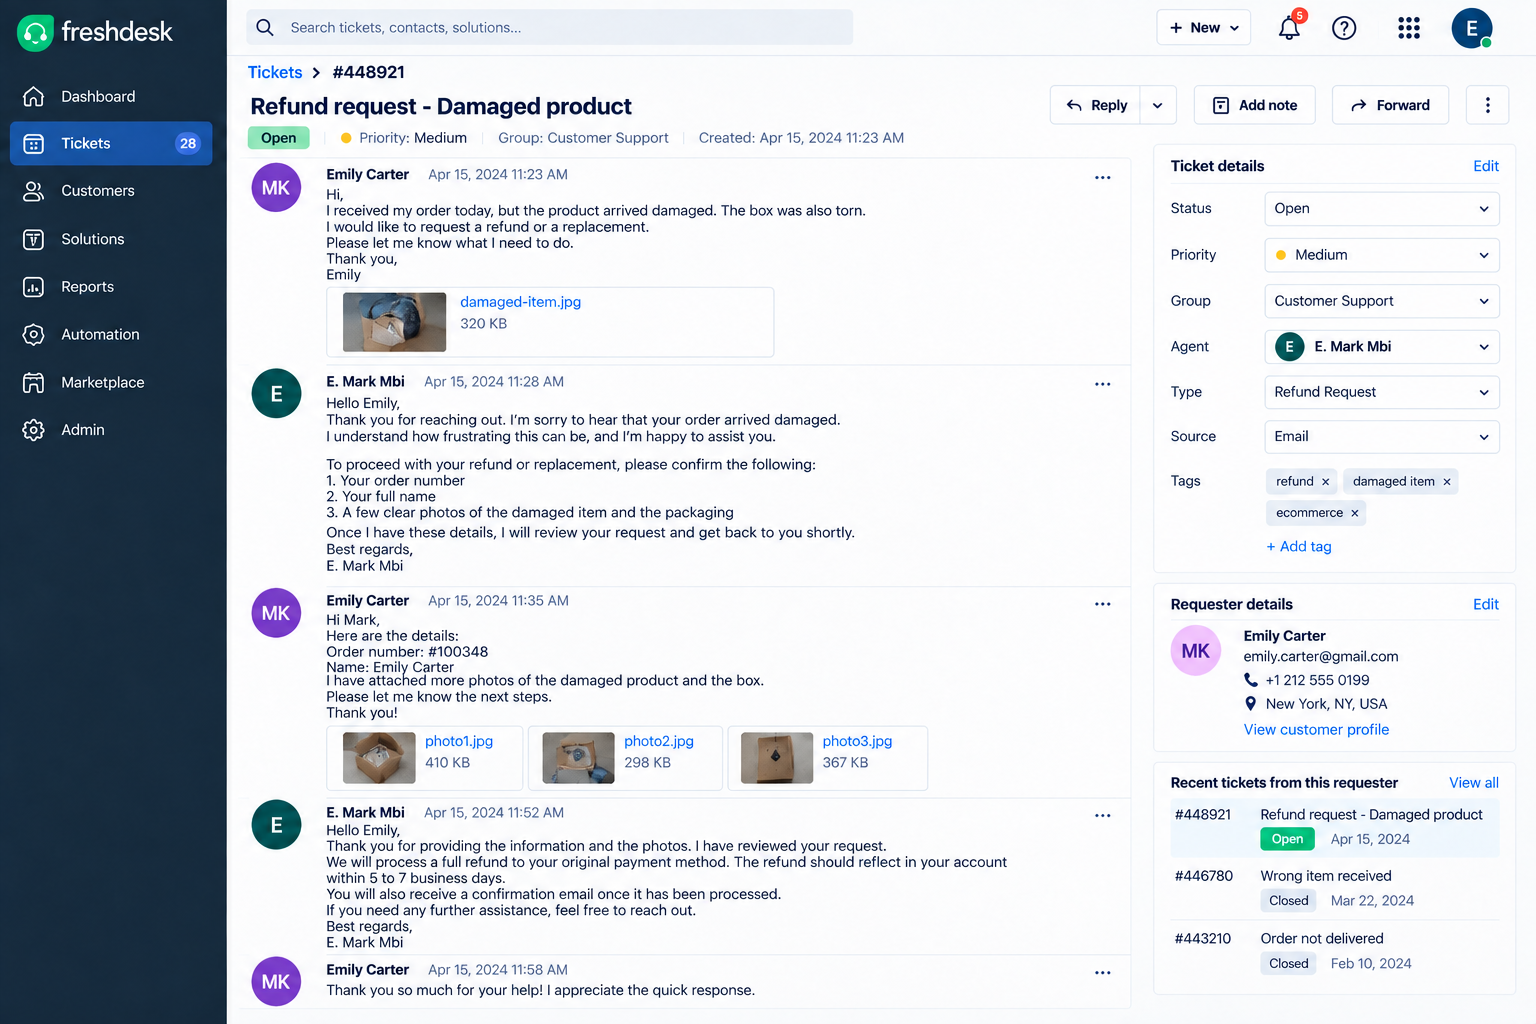The height and width of the screenshot is (1024, 1536).
Task: Open the user profile avatar menu
Action: 1472,28
